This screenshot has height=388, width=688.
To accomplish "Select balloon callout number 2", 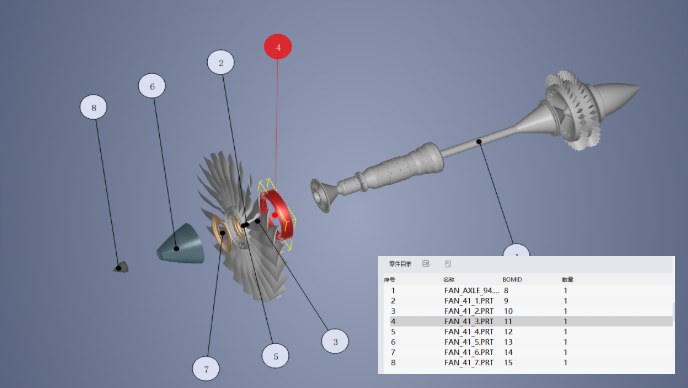I will [221, 62].
